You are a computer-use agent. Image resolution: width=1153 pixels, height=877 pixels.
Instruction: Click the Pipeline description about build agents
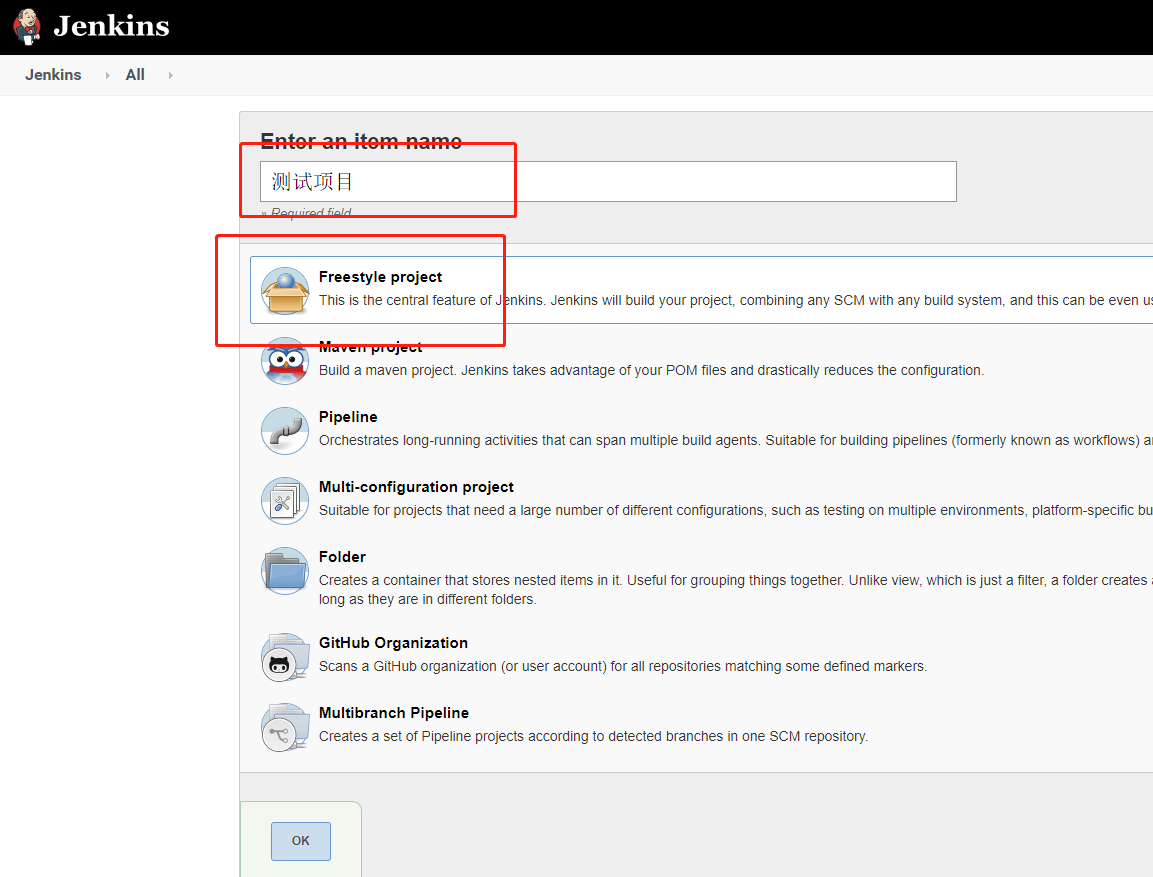point(735,440)
